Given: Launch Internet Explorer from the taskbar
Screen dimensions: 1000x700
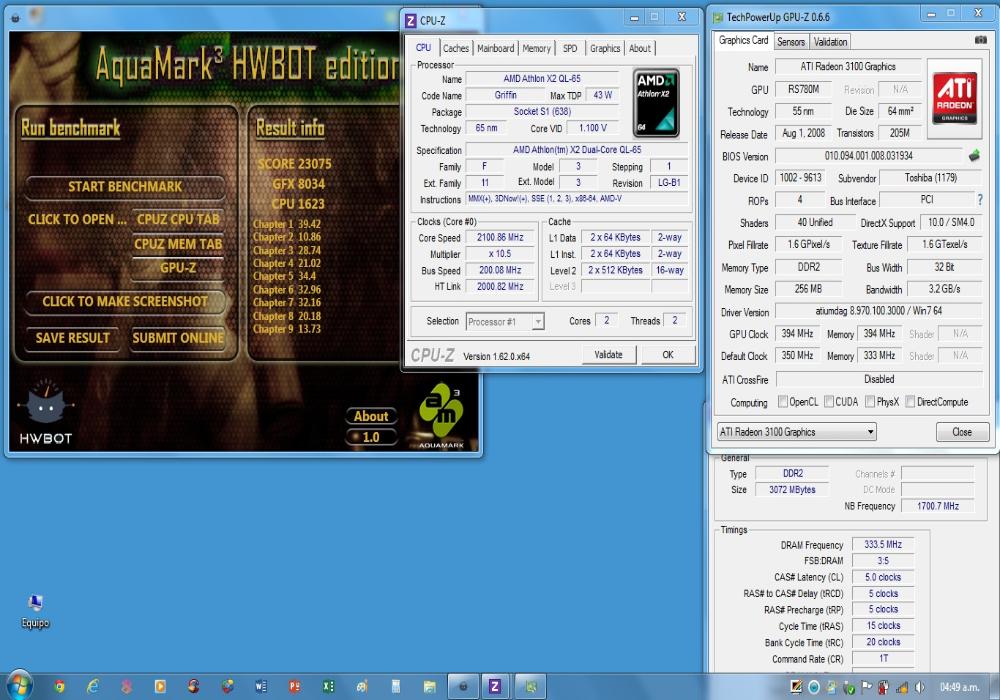Looking at the screenshot, I should pos(93,687).
